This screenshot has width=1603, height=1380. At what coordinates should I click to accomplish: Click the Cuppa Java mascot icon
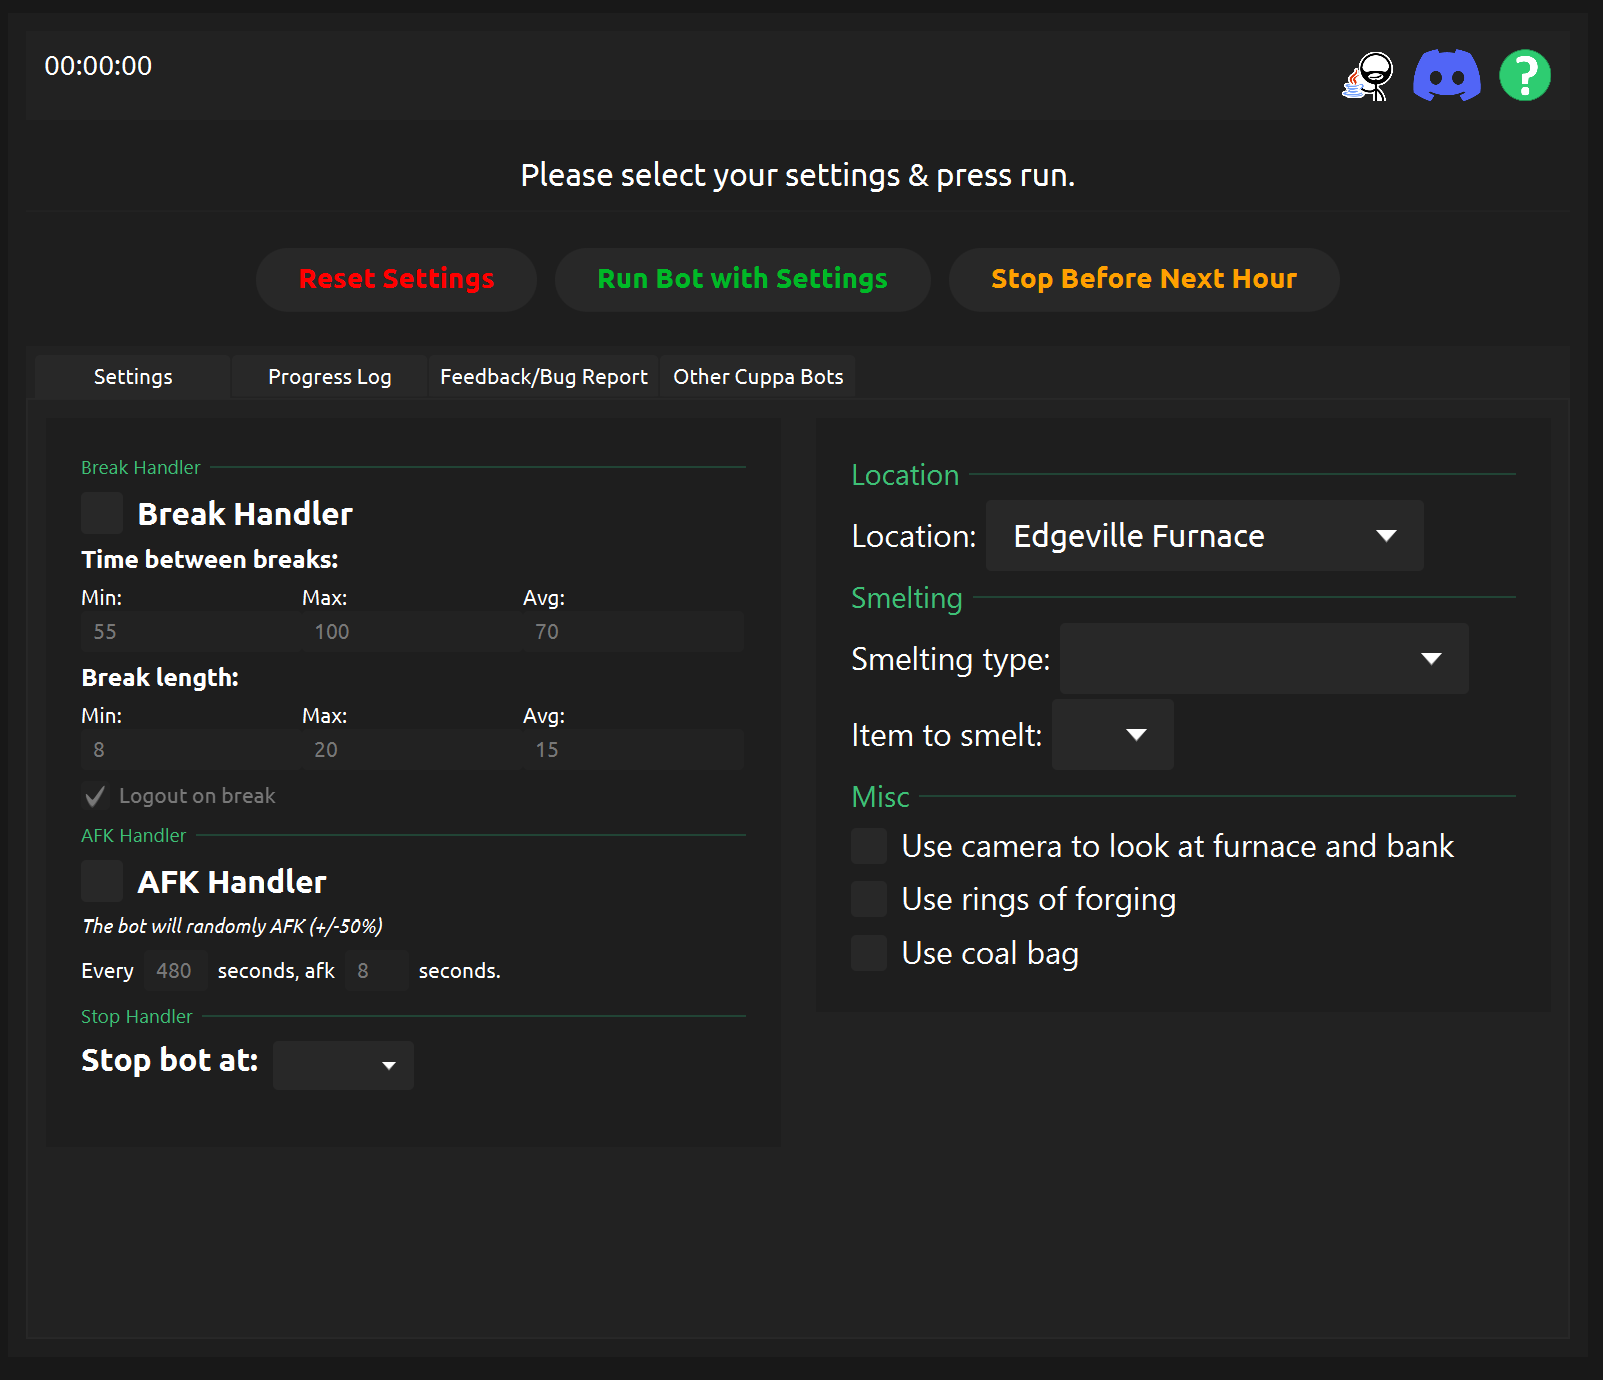click(1368, 76)
